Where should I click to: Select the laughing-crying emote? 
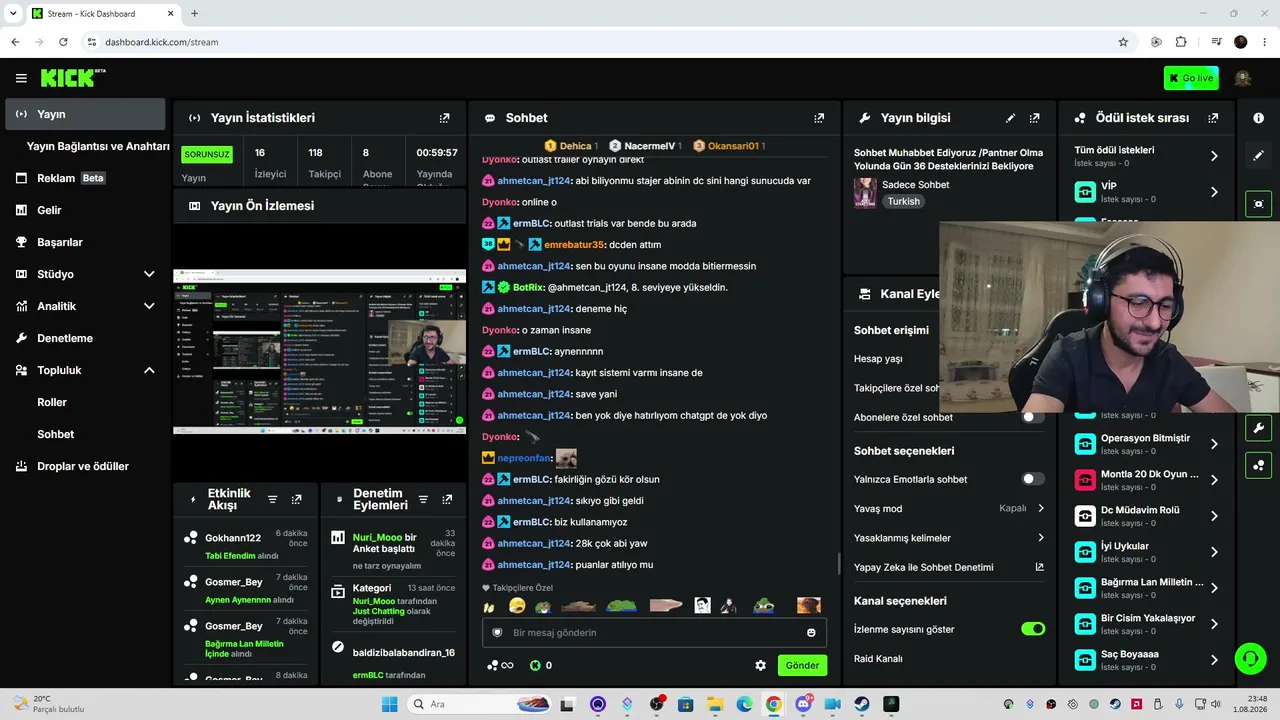click(517, 605)
